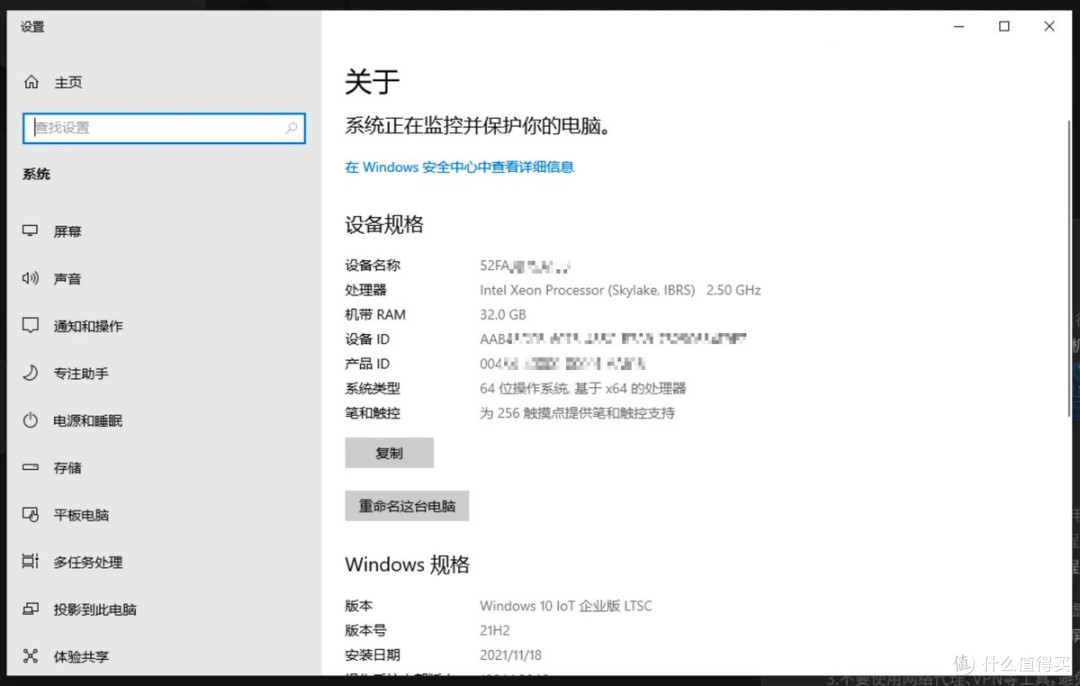Open 存储 storage icon
This screenshot has height=686, width=1080.
pos(30,467)
